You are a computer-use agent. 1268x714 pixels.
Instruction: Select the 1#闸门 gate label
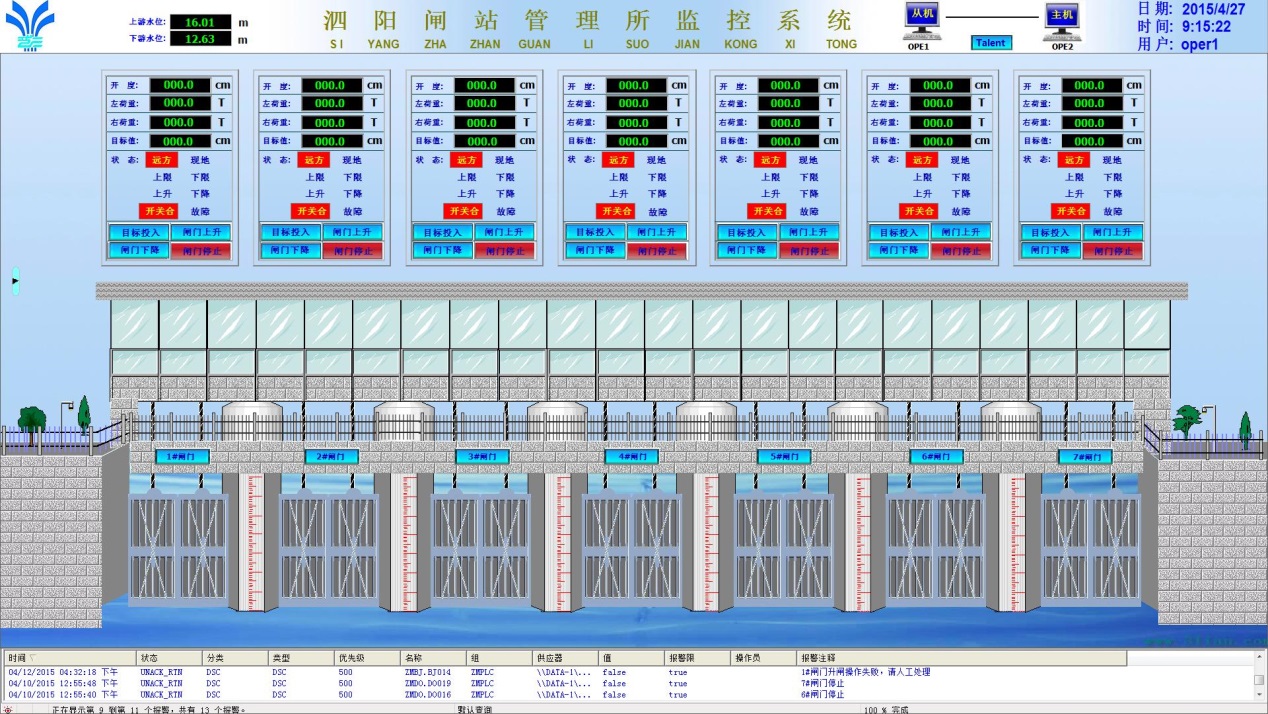(x=183, y=457)
